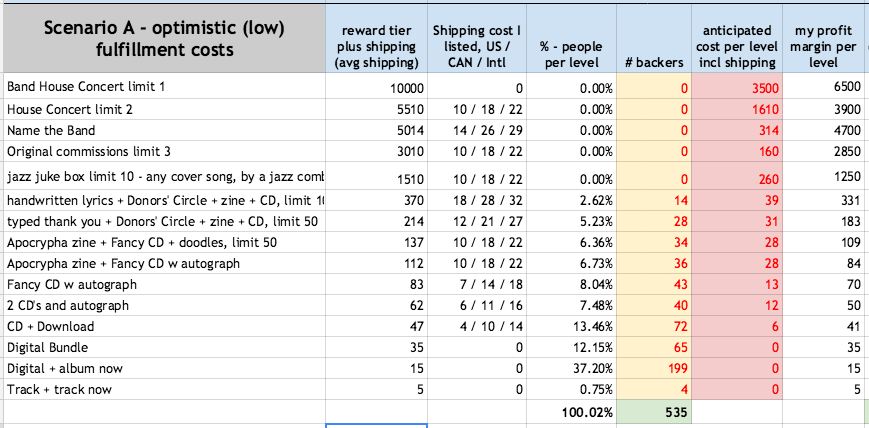Click the reward tier value 10000

point(376,88)
